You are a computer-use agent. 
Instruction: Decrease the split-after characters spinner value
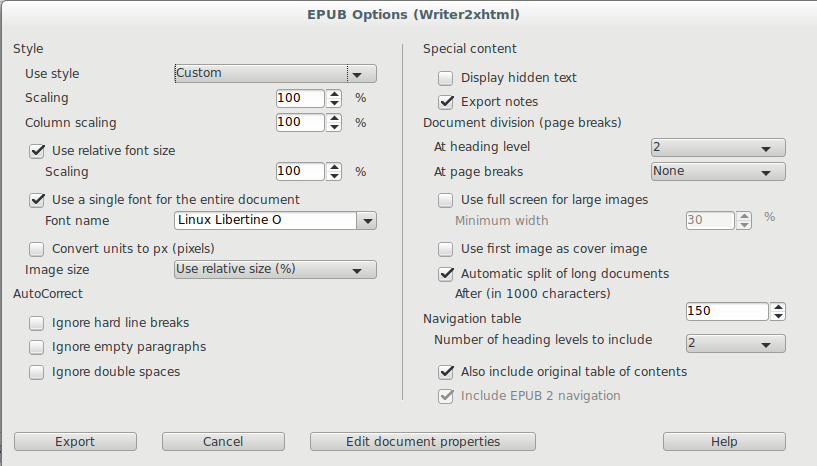pyautogui.click(x=778, y=316)
